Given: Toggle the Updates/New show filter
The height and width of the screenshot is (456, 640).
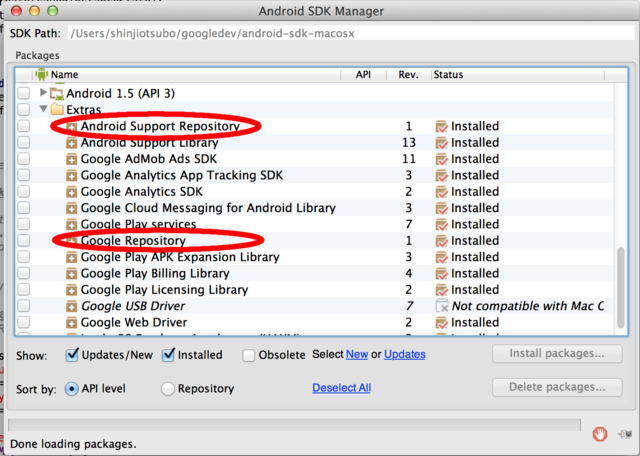Looking at the screenshot, I should 72,355.
